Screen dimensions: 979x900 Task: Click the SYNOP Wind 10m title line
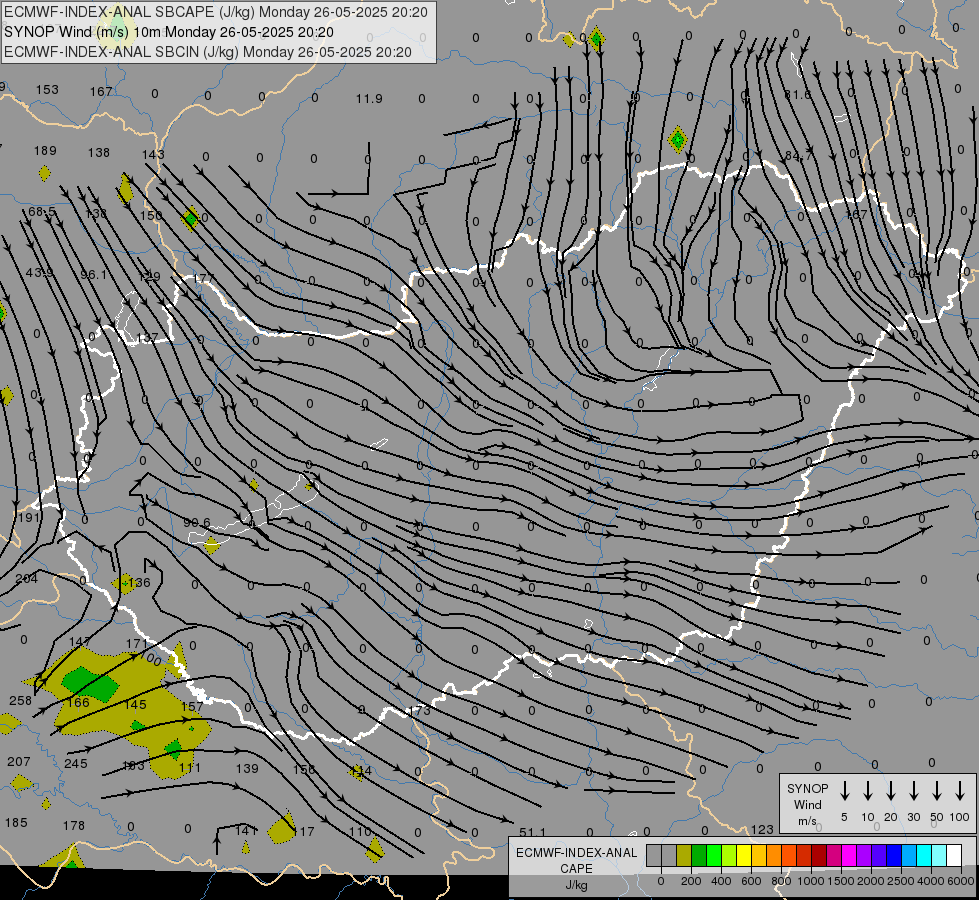click(x=169, y=32)
